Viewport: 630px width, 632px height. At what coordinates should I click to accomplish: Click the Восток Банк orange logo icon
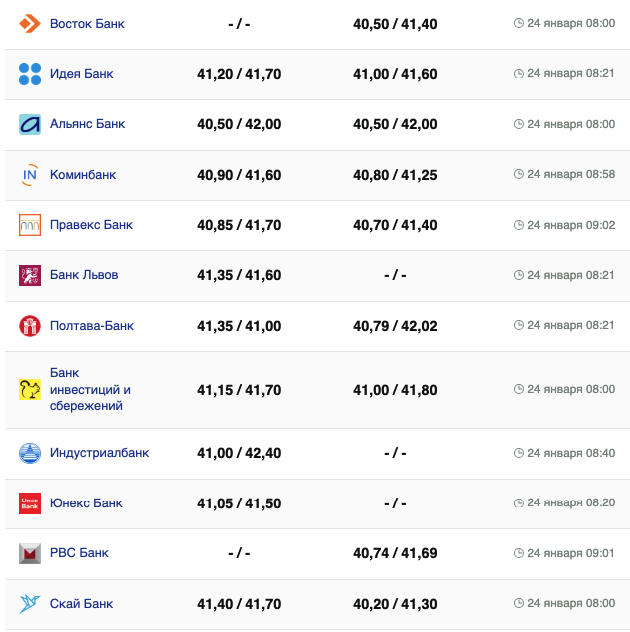click(x=30, y=23)
